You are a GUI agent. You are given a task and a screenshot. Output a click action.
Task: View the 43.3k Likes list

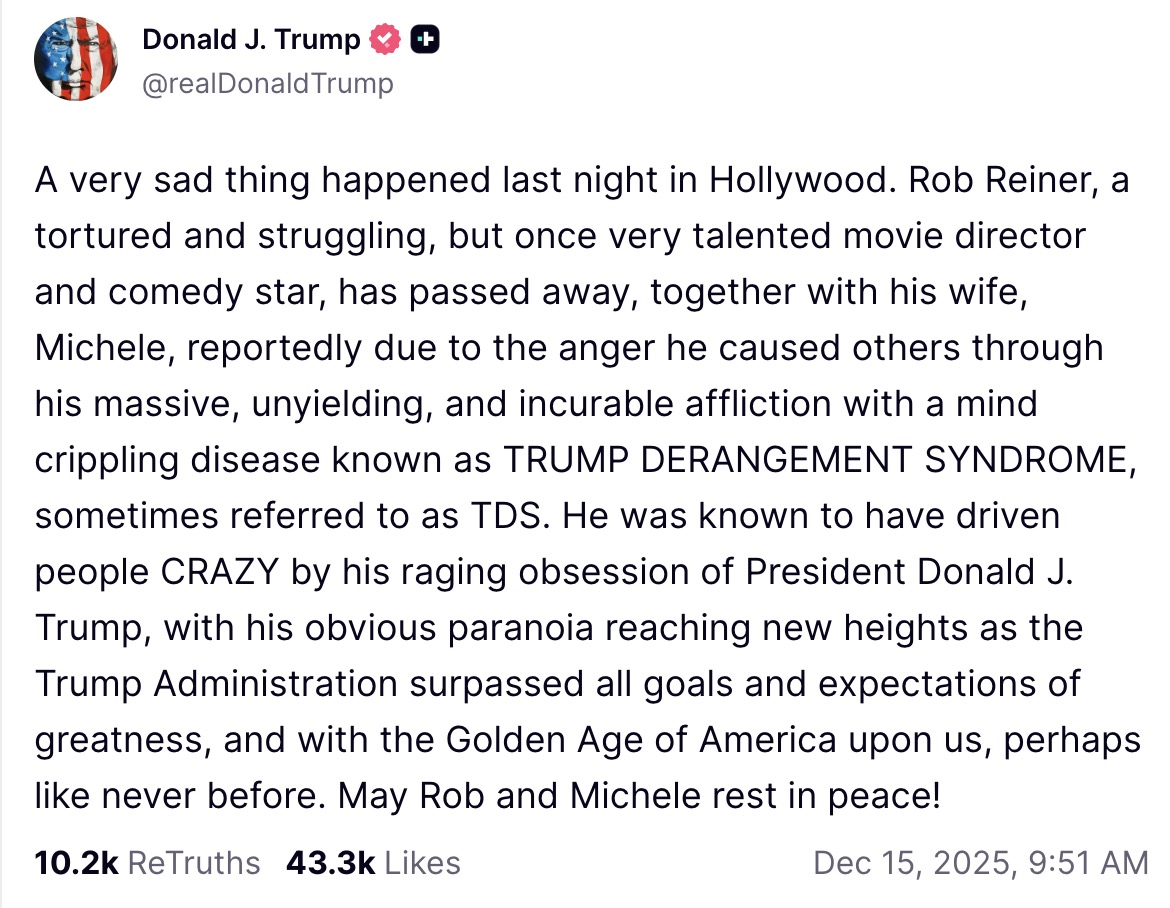coord(373,862)
